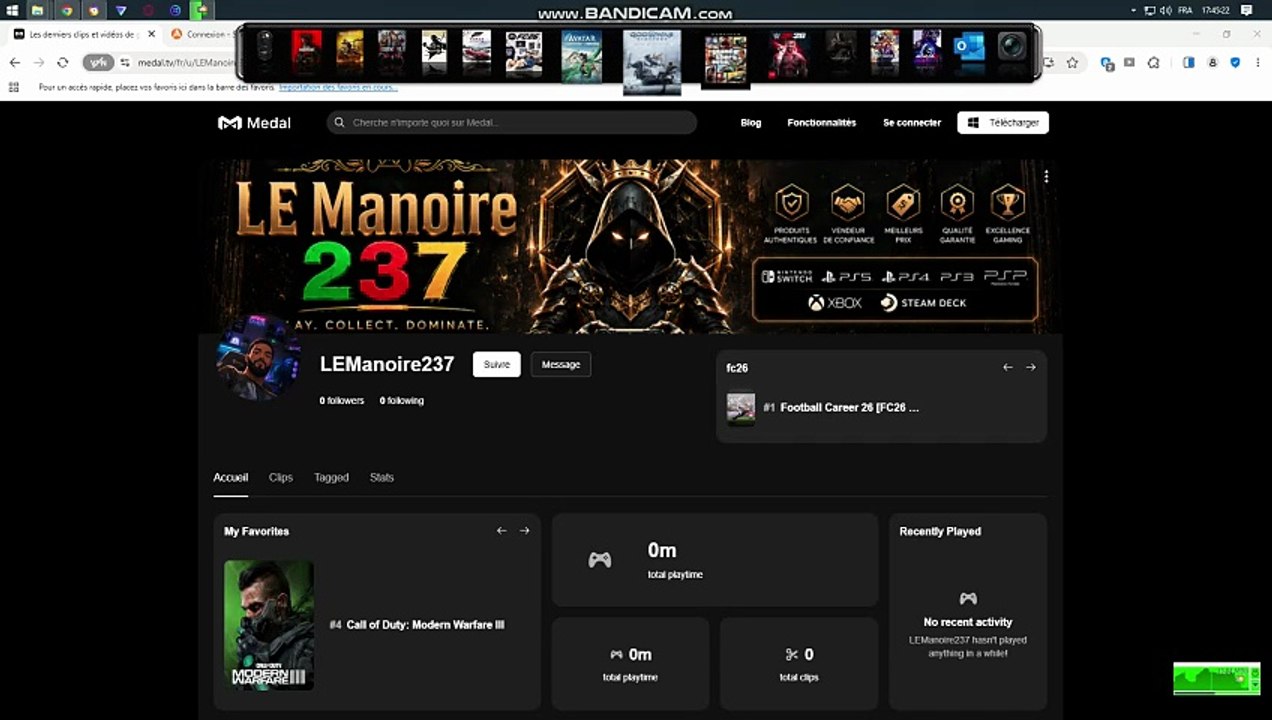The height and width of the screenshot is (720, 1272).
Task: Open Football Career 26 entry
Action: pos(848,408)
